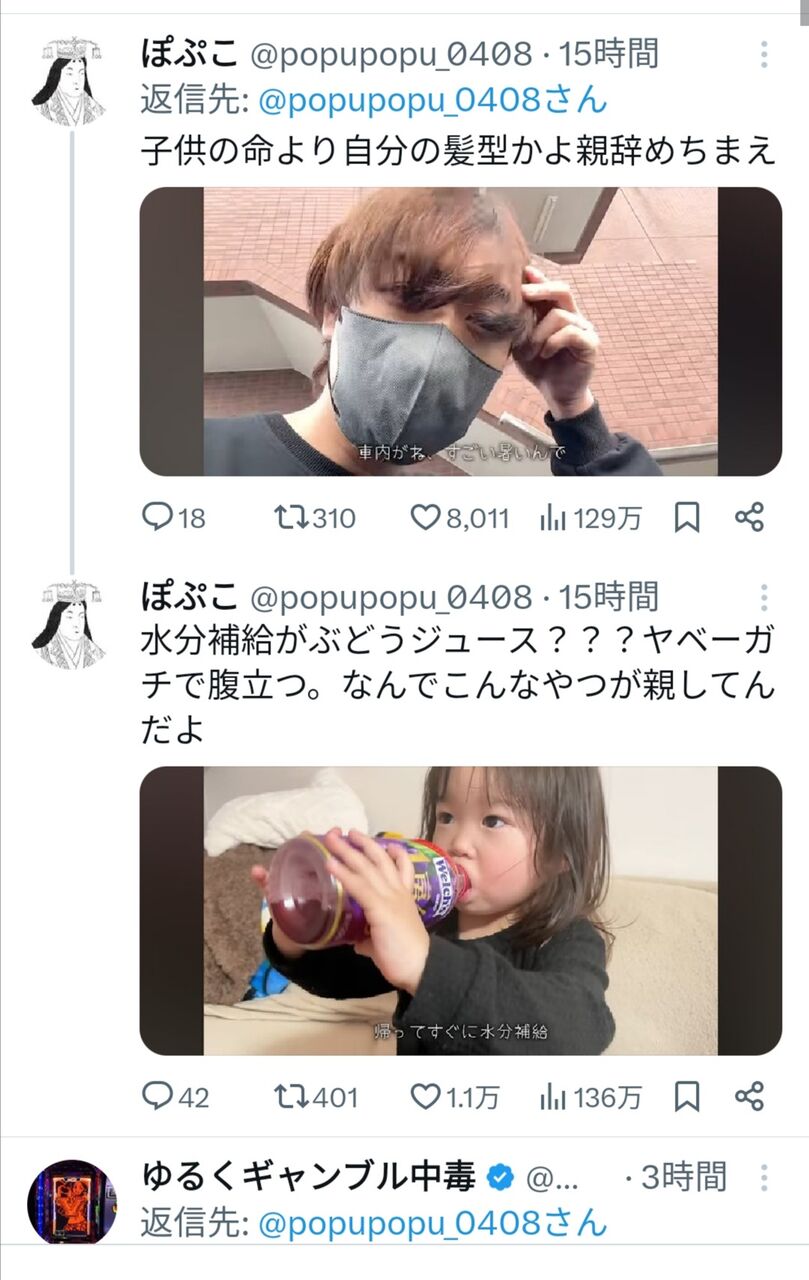This screenshot has width=809, height=1280.
Task: Like the tweet with 8,011 likes
Action: (427, 517)
